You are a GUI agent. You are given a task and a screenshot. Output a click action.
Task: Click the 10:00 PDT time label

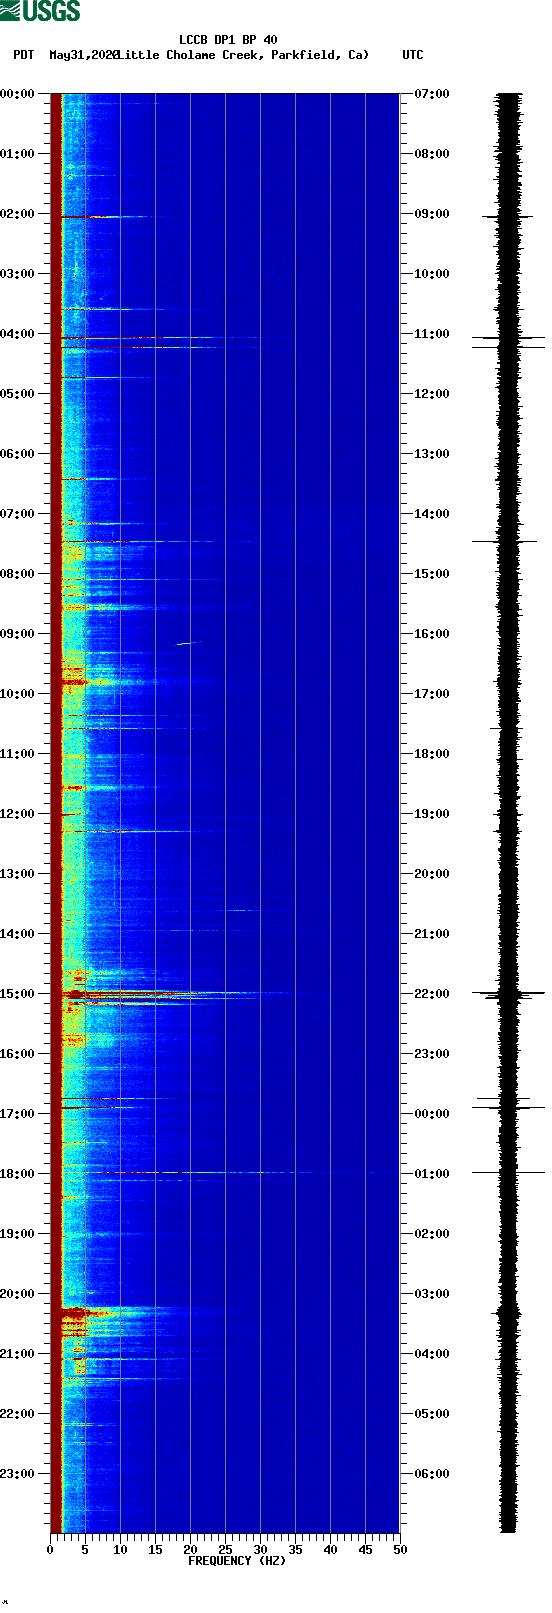click(18, 694)
